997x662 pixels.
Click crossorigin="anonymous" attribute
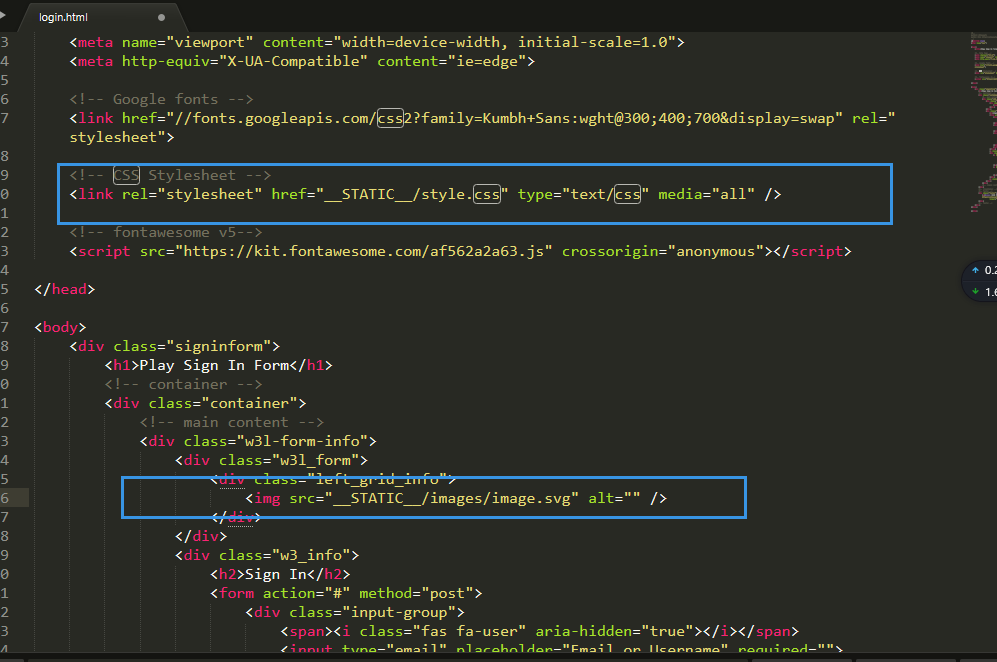click(x=663, y=252)
